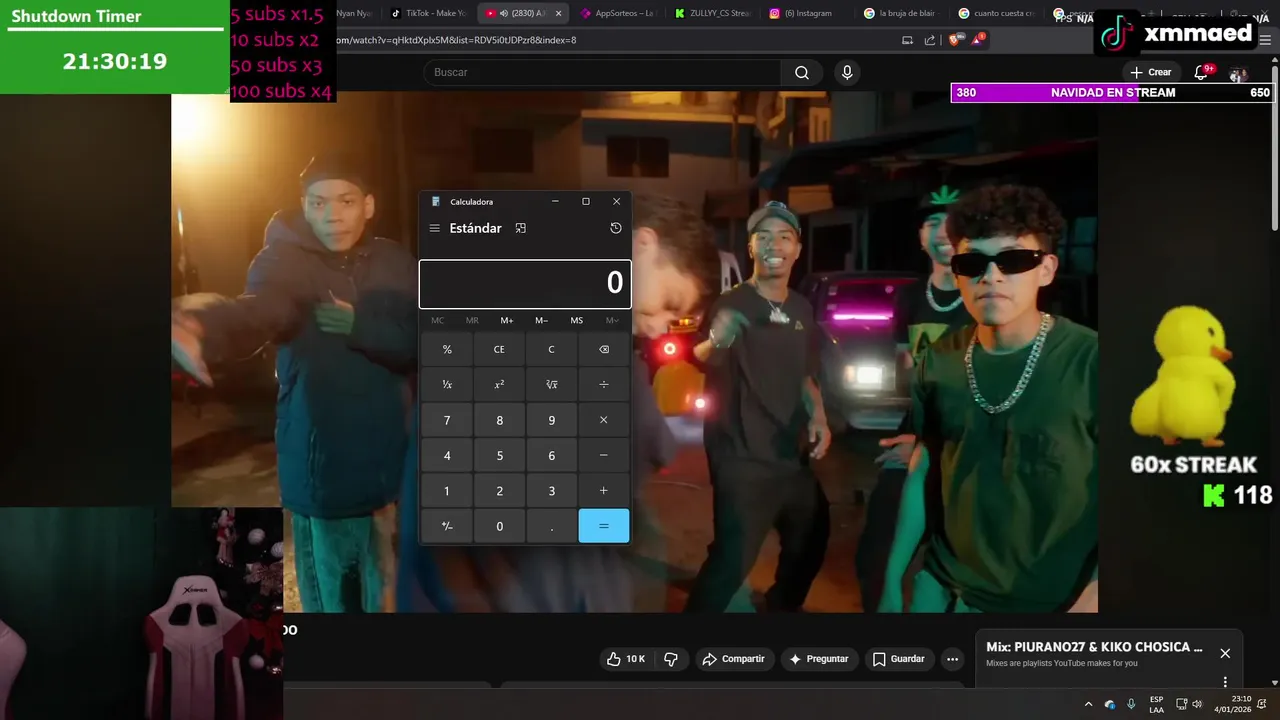This screenshot has height=720, width=1280.
Task: Click the plus/minus sign toggle key
Action: [447, 526]
